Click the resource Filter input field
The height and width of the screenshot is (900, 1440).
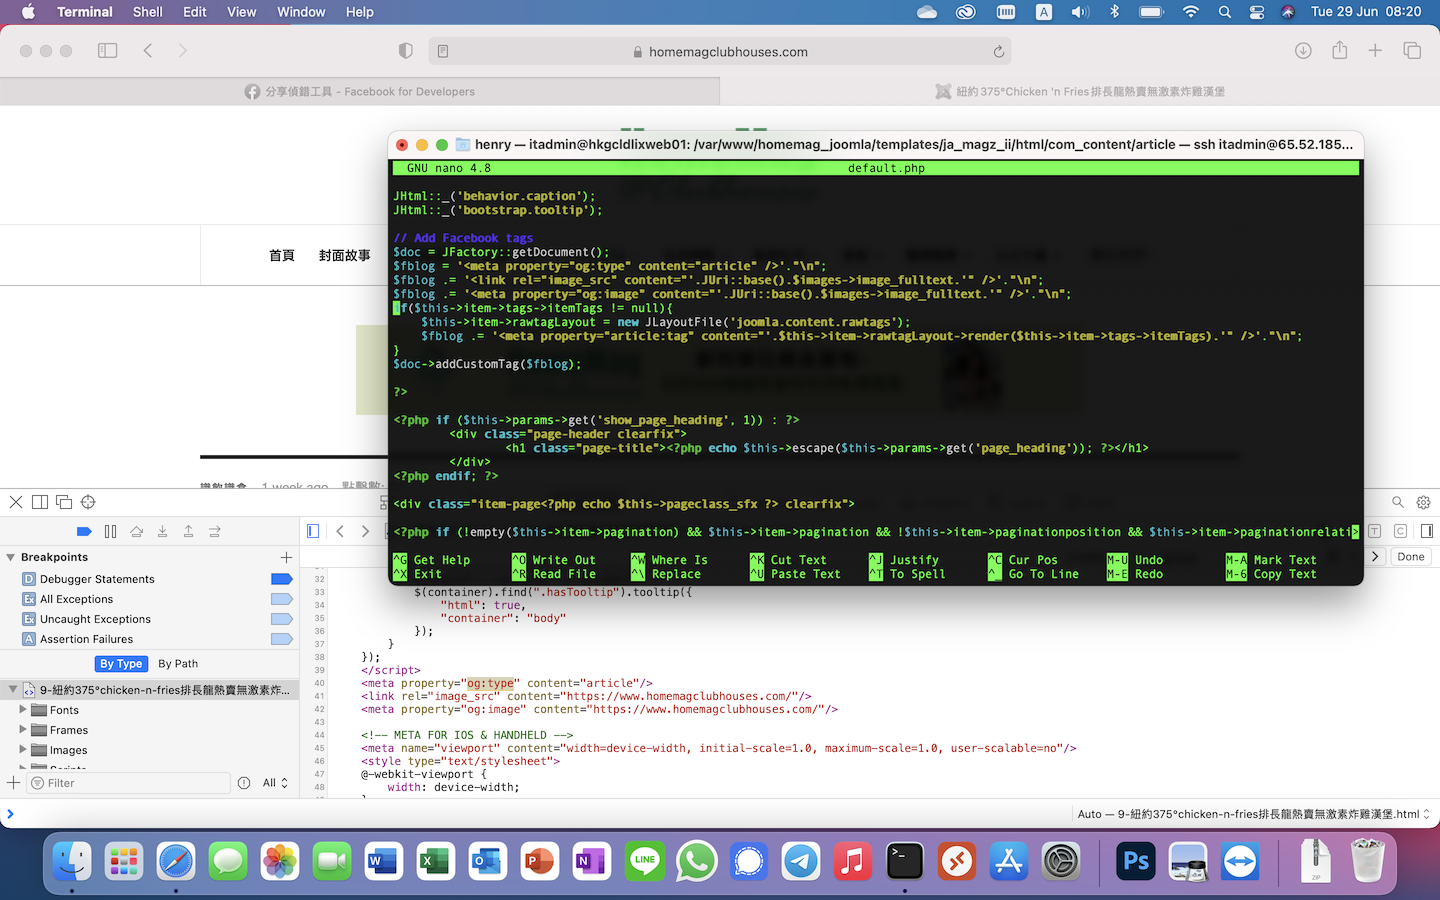130,783
